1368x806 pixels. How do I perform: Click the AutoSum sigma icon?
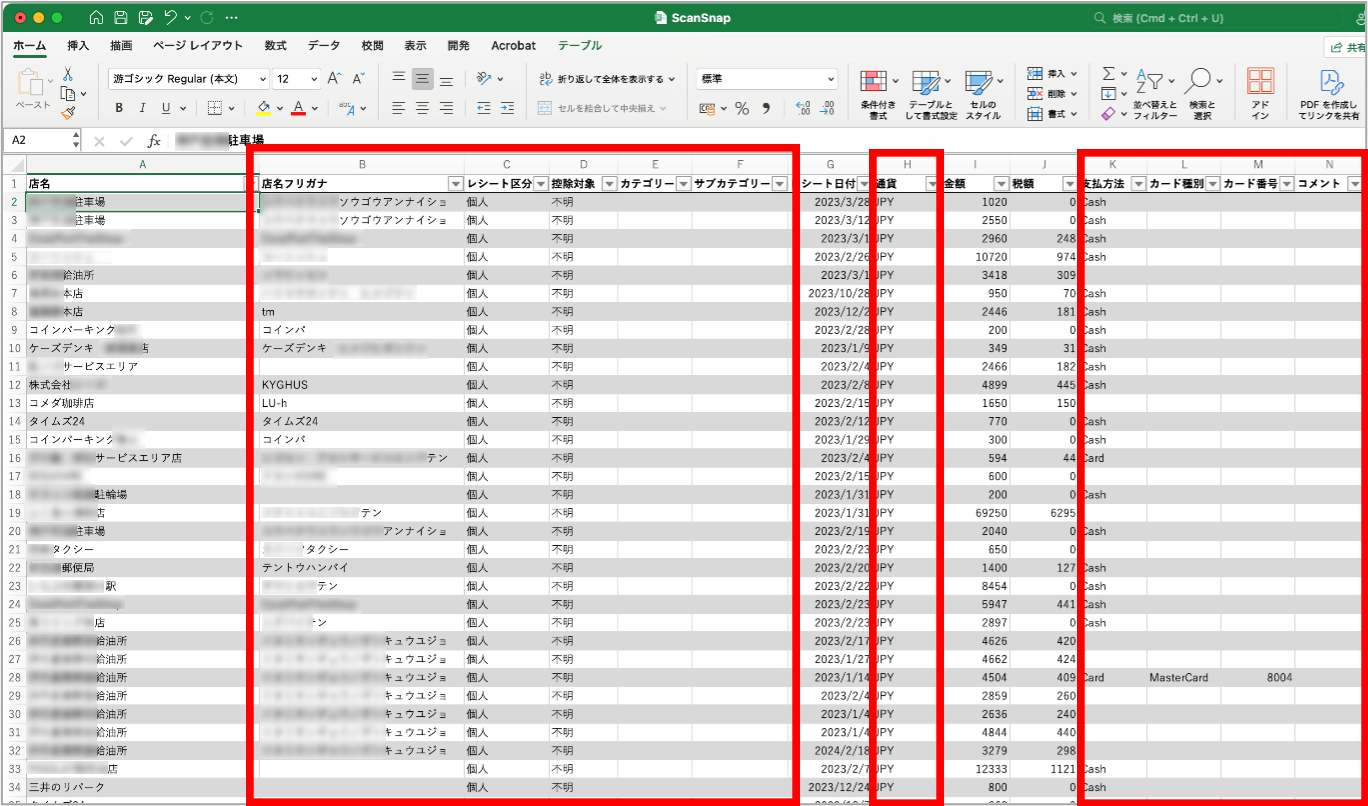click(x=1108, y=74)
